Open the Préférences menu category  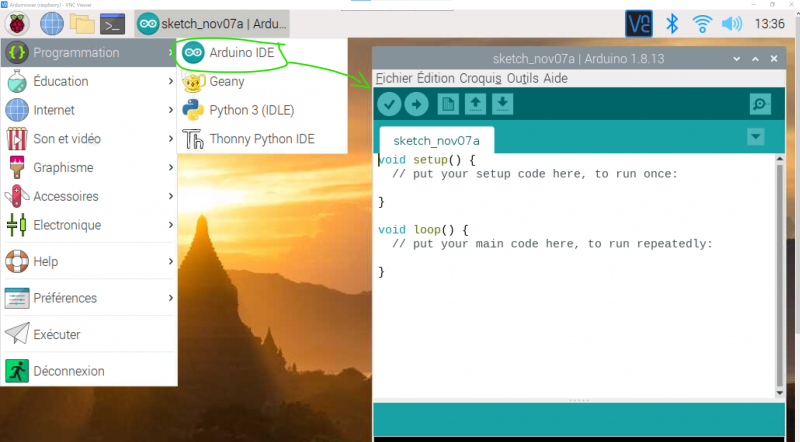point(89,298)
